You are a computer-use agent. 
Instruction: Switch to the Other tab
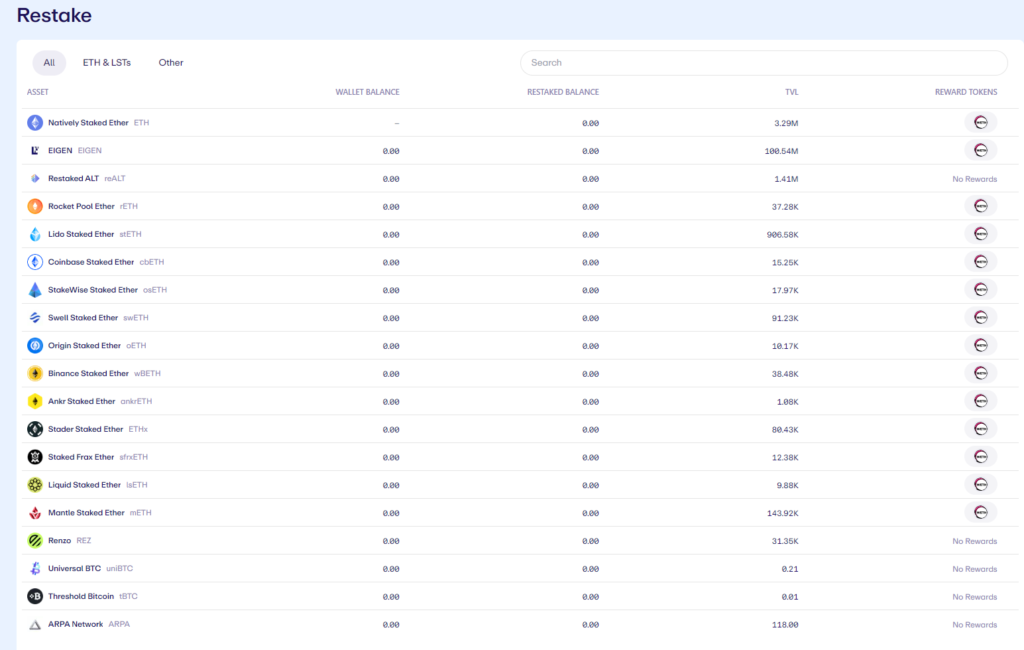point(170,63)
